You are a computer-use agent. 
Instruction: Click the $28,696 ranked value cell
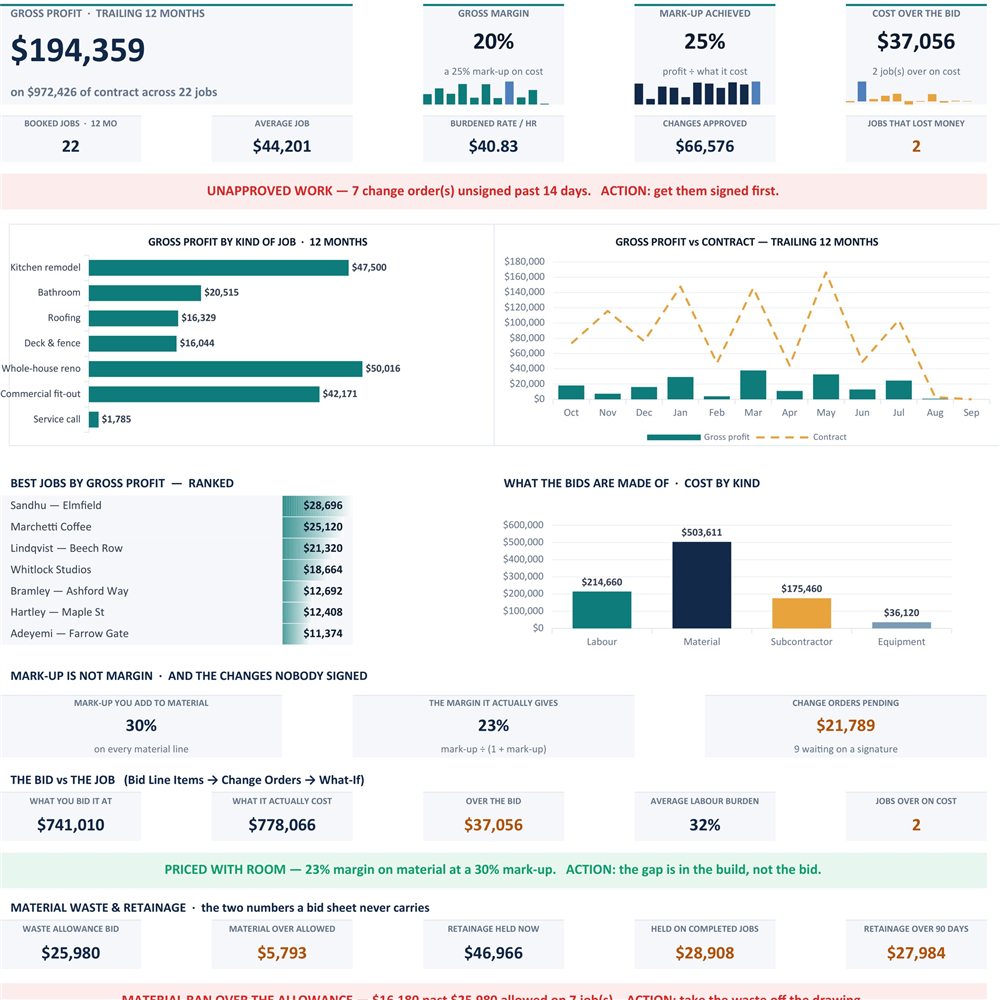click(317, 505)
